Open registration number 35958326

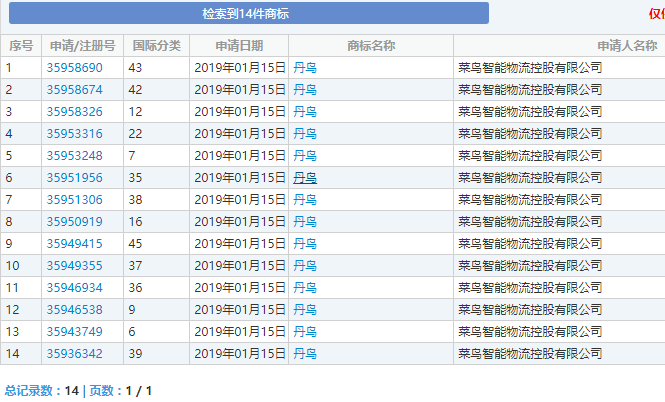(74, 112)
